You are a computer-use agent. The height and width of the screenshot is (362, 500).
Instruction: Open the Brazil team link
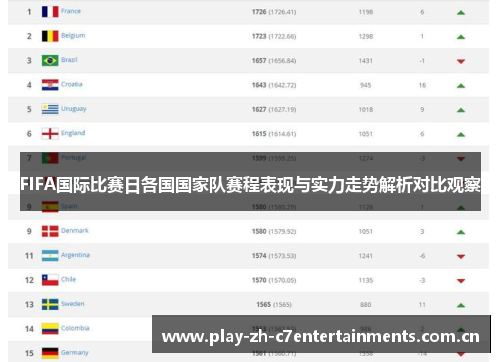click(69, 60)
